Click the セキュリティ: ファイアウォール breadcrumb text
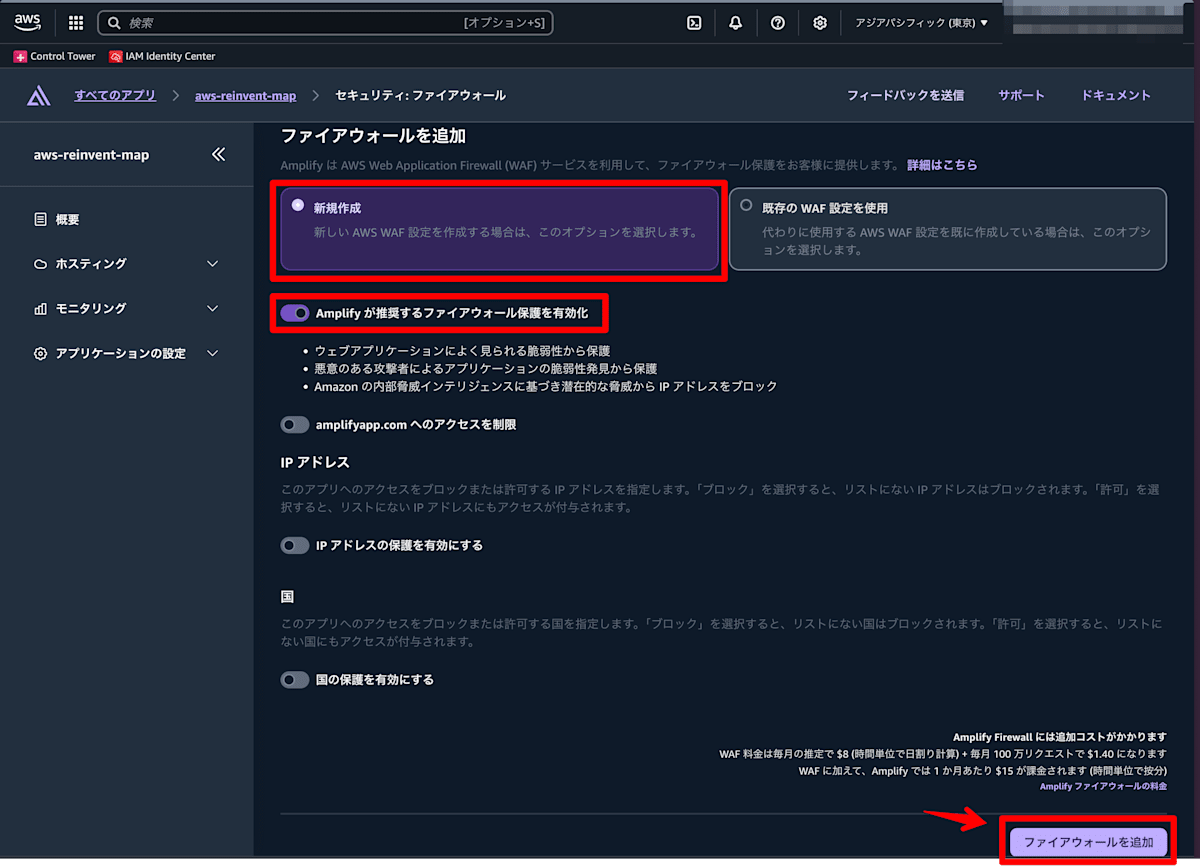Screen dimensions: 1200x867 coord(420,96)
